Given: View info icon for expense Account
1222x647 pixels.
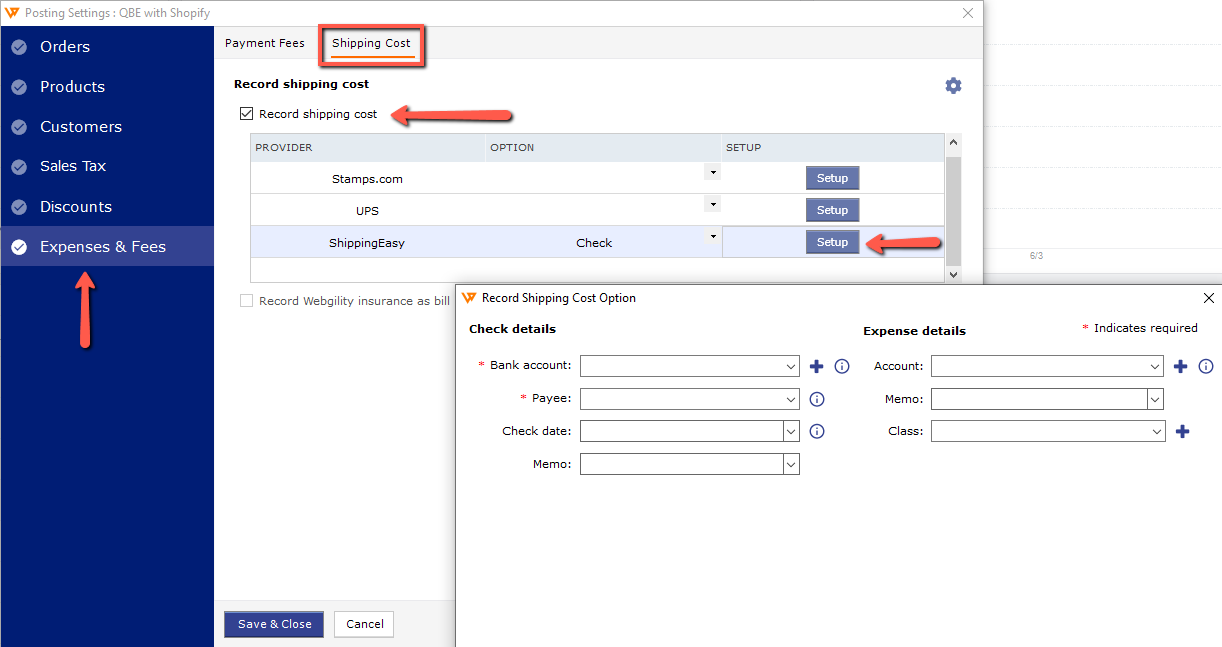Looking at the screenshot, I should tap(1206, 367).
